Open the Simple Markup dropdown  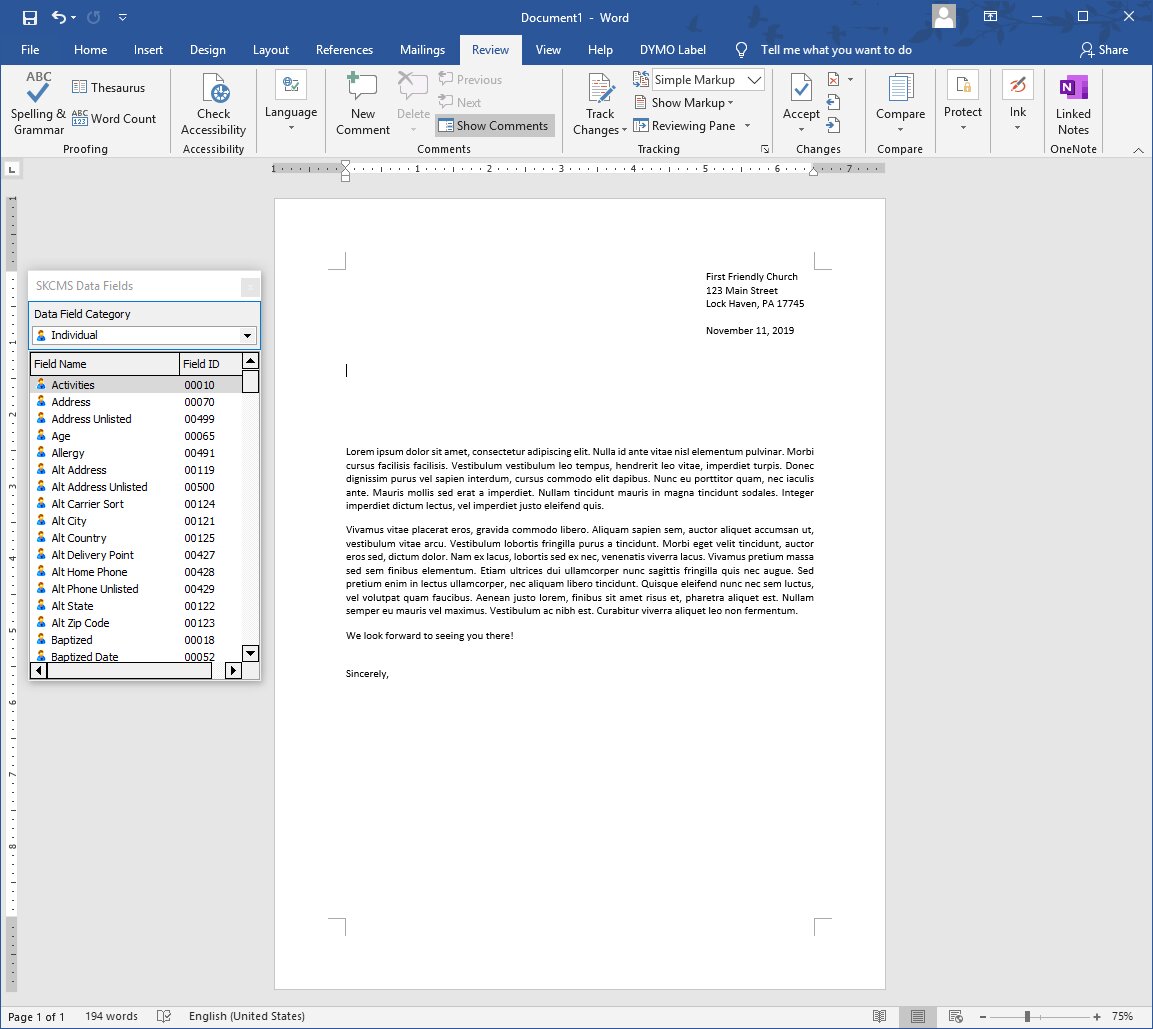(708, 80)
